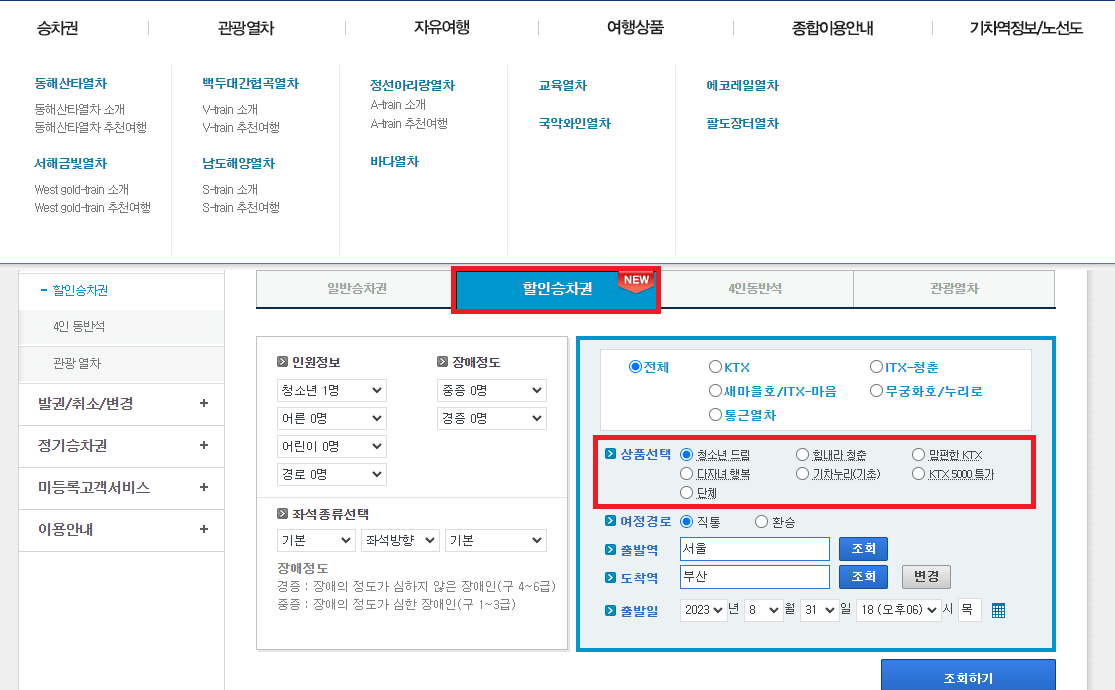The image size is (1115, 690).
Task: Click the 서울 departure station input field
Action: (754, 548)
